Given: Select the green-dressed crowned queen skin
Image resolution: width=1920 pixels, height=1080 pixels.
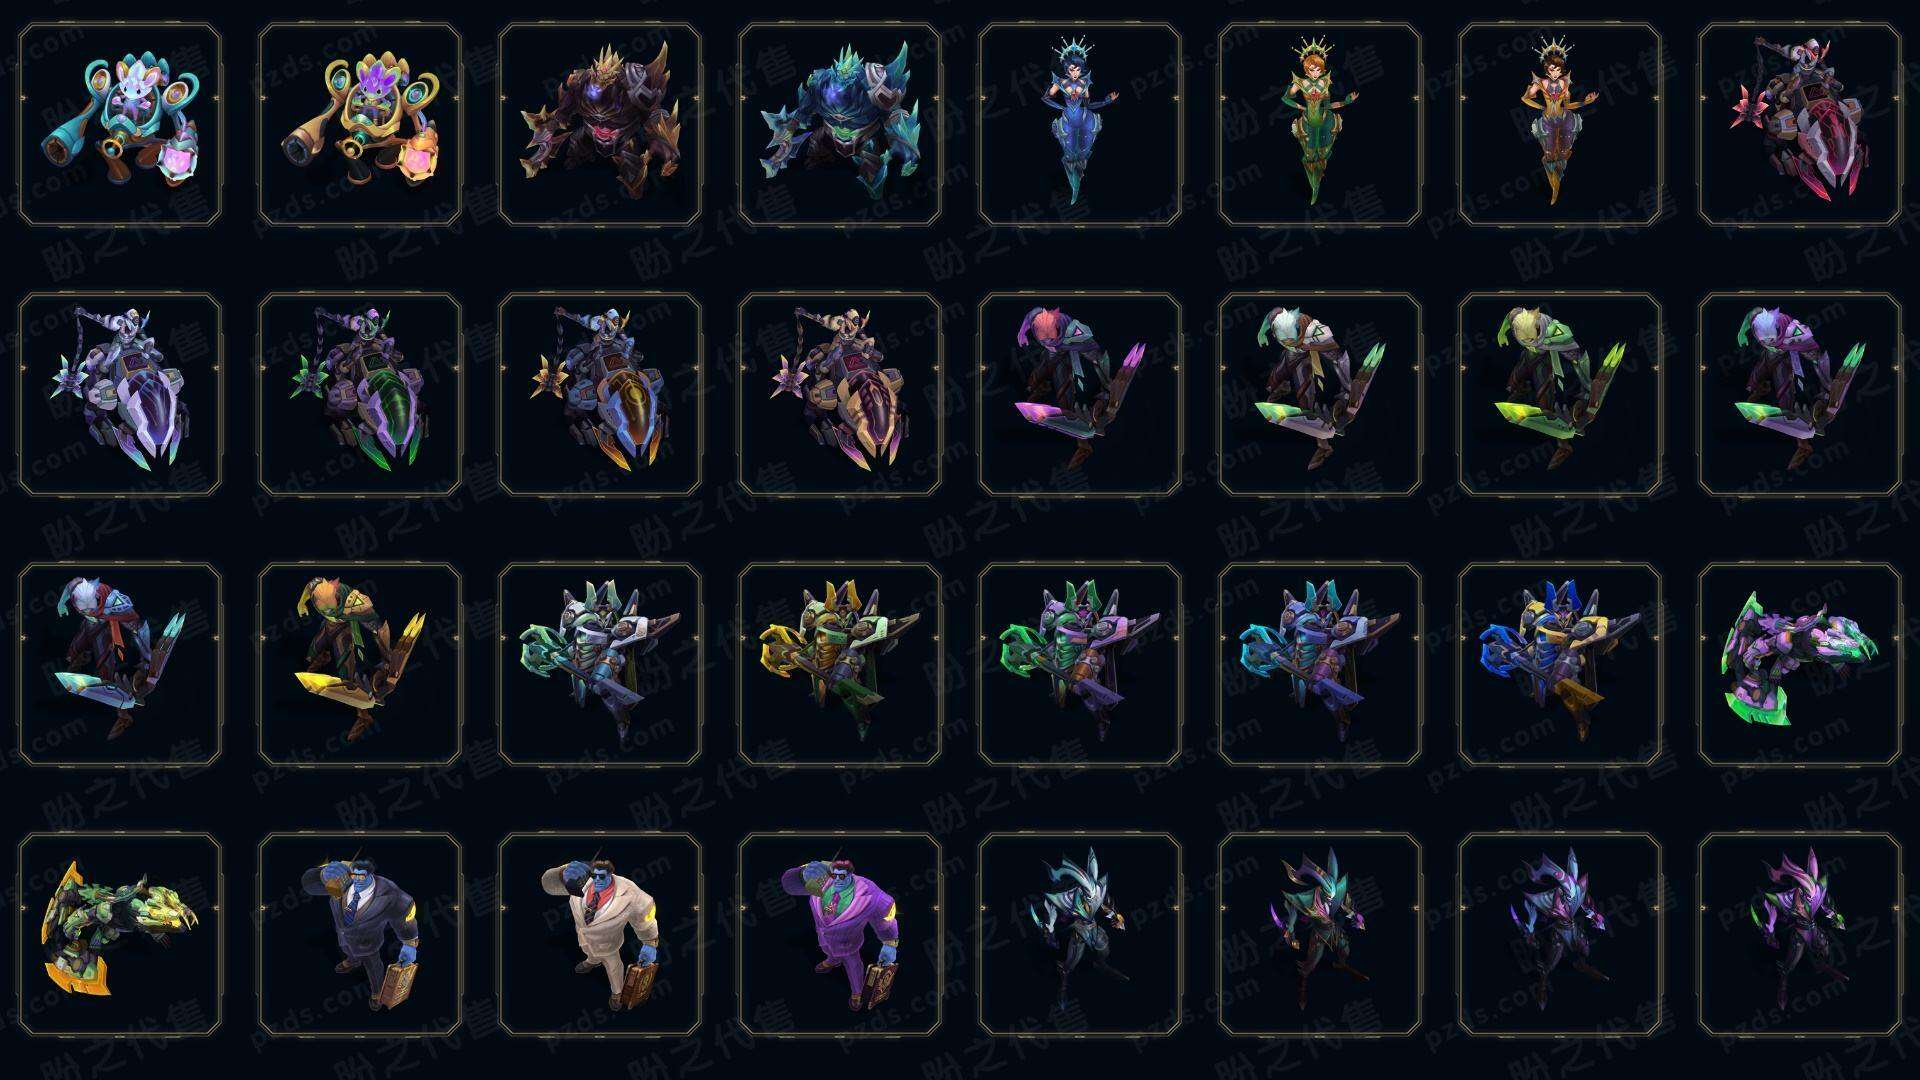Looking at the screenshot, I should click(x=1320, y=125).
